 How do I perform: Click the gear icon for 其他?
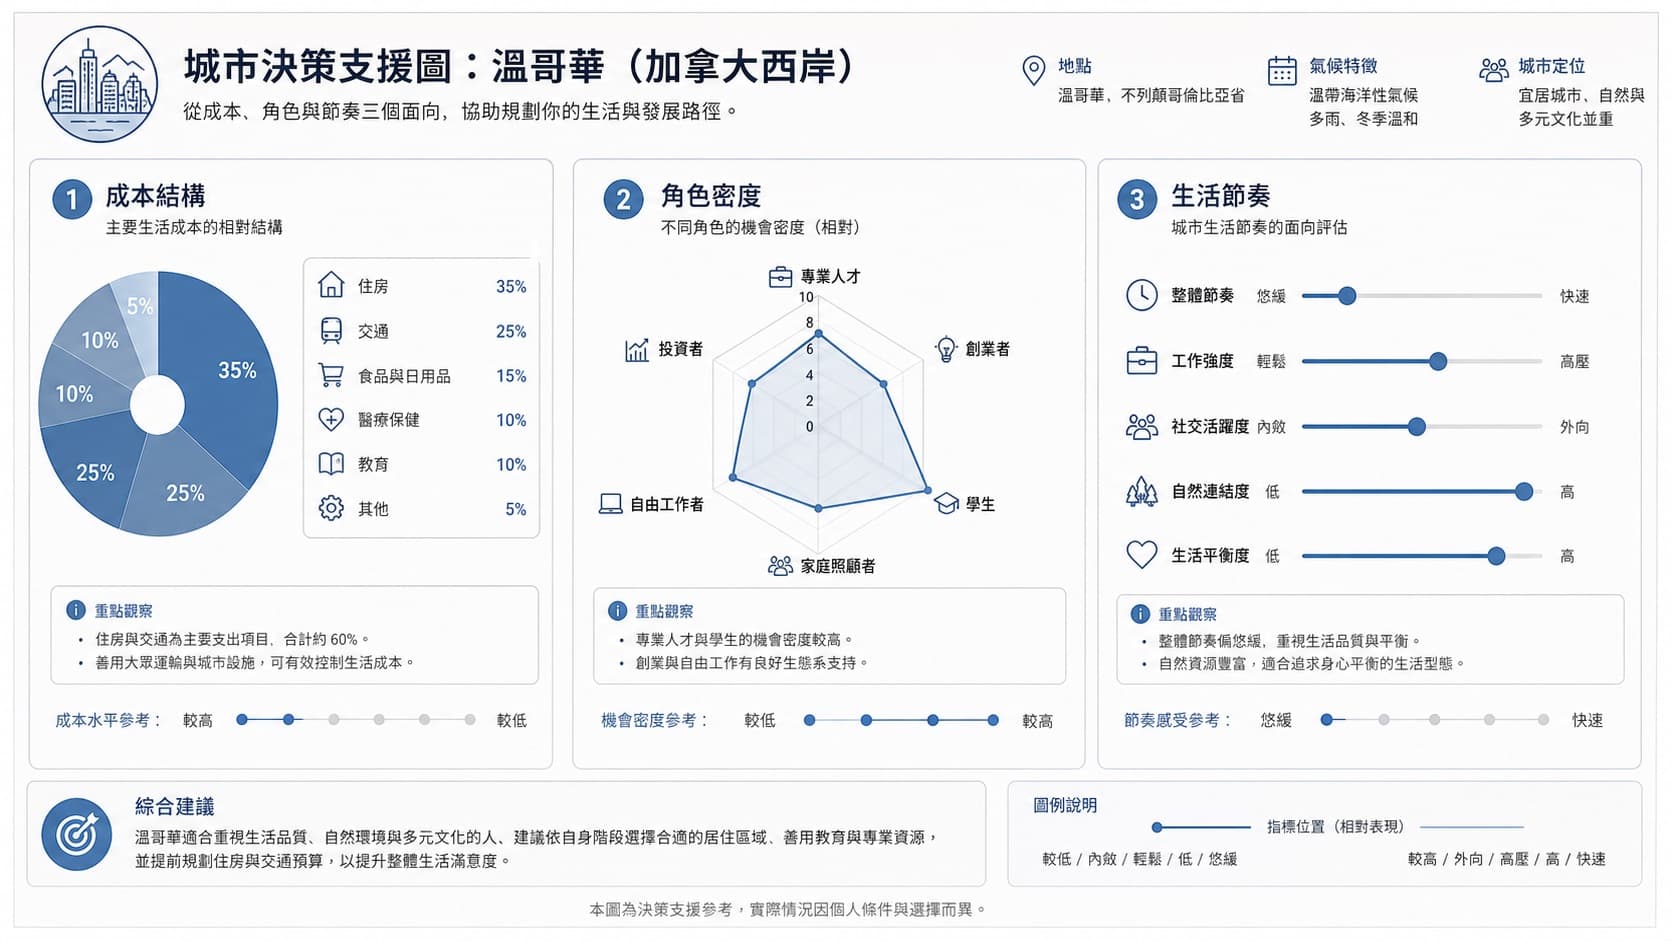(331, 508)
